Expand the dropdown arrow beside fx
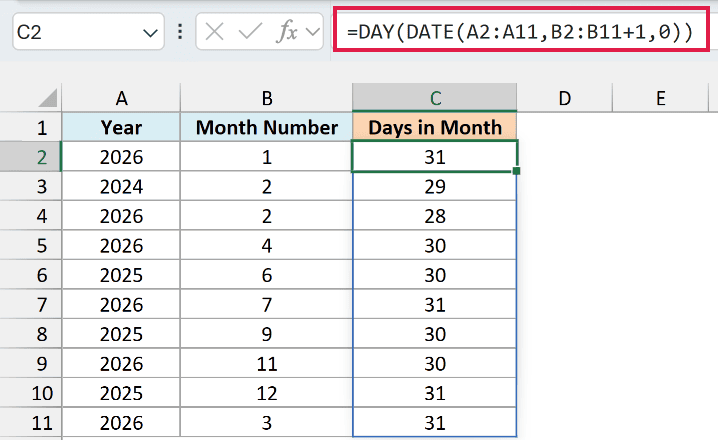This screenshot has height=440, width=718. [313, 32]
